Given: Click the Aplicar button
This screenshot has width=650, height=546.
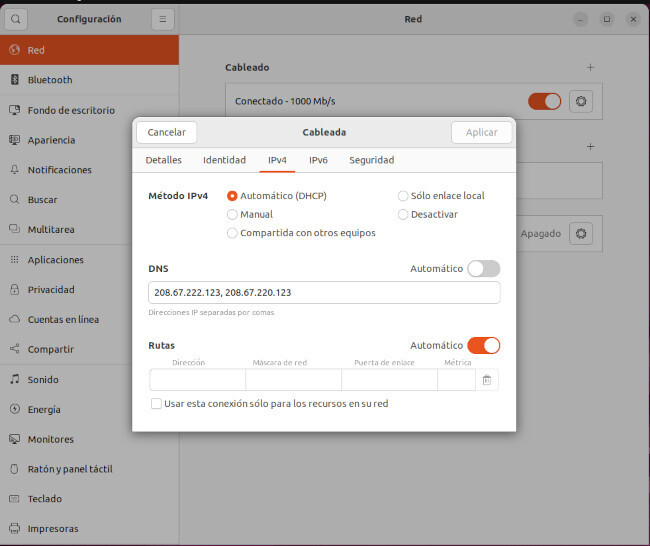Looking at the screenshot, I should 481,132.
